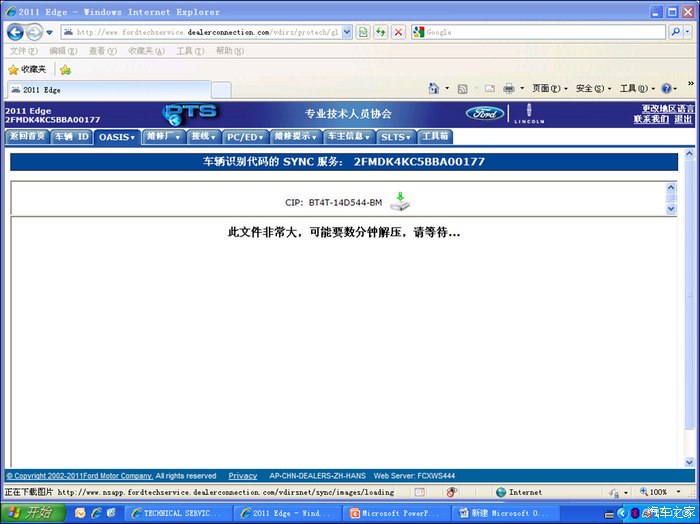Screen dimensions: 700x524
Task: Click the Privacy link in footer
Action: [x=242, y=476]
